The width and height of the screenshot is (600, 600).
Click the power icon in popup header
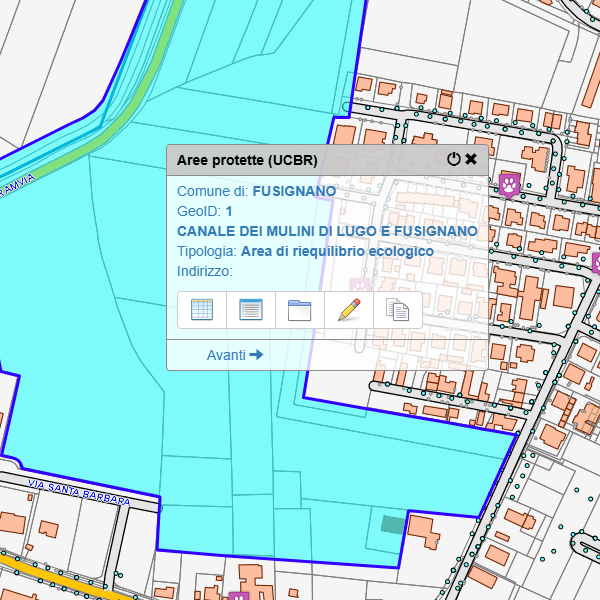(454, 159)
